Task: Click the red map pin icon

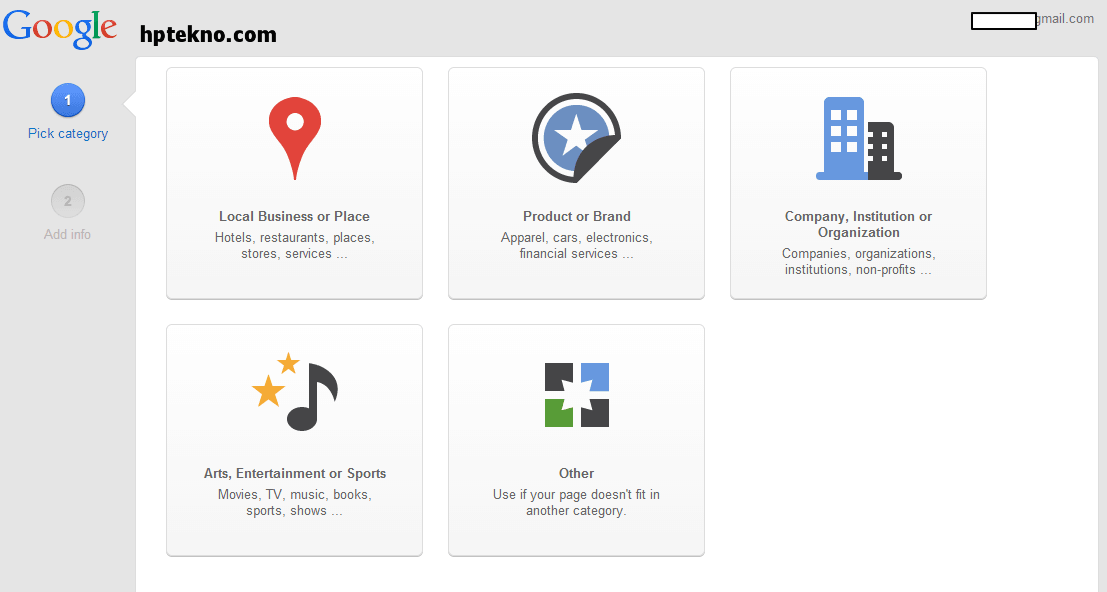Action: 295,138
